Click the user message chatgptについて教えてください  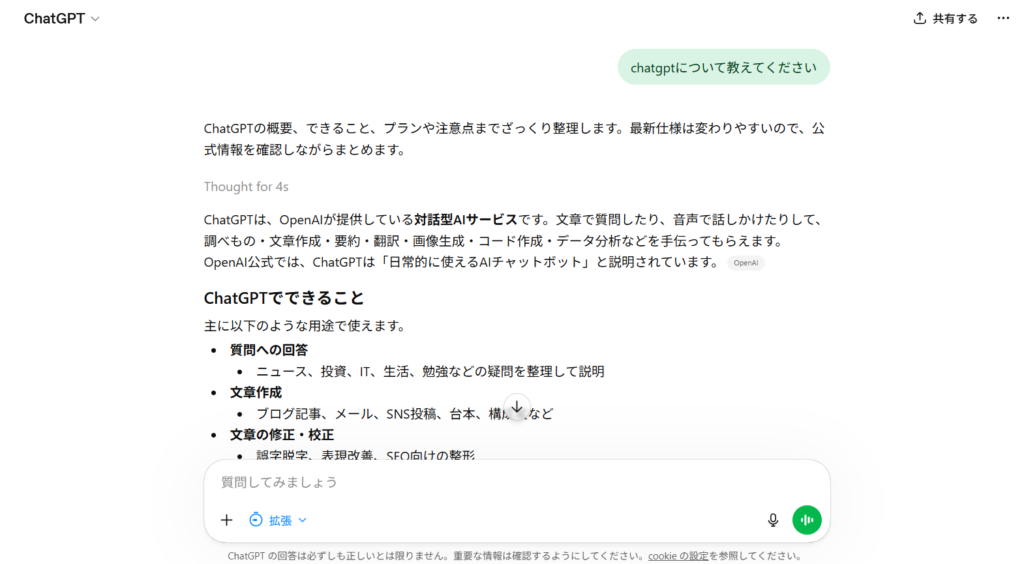click(724, 67)
